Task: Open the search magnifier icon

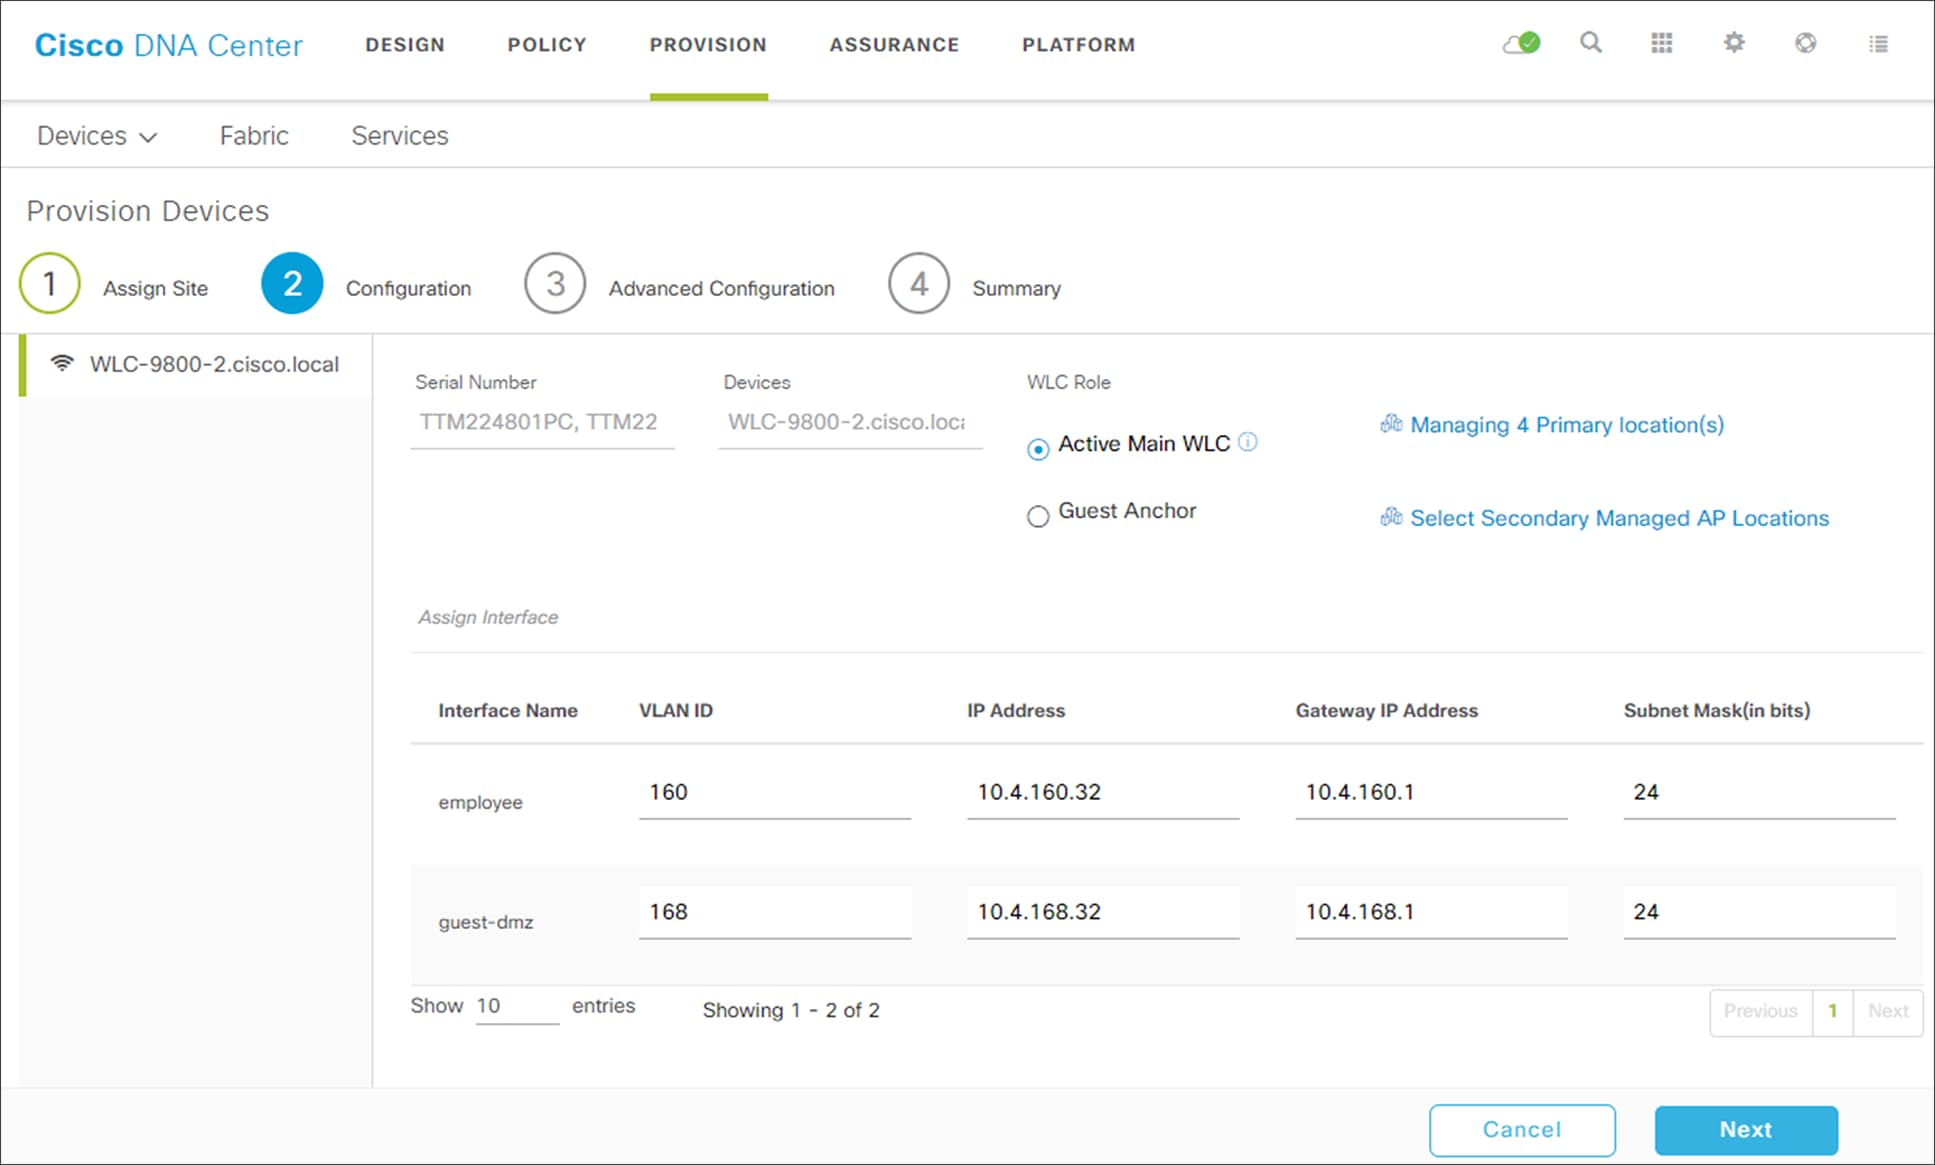Action: click(1591, 43)
